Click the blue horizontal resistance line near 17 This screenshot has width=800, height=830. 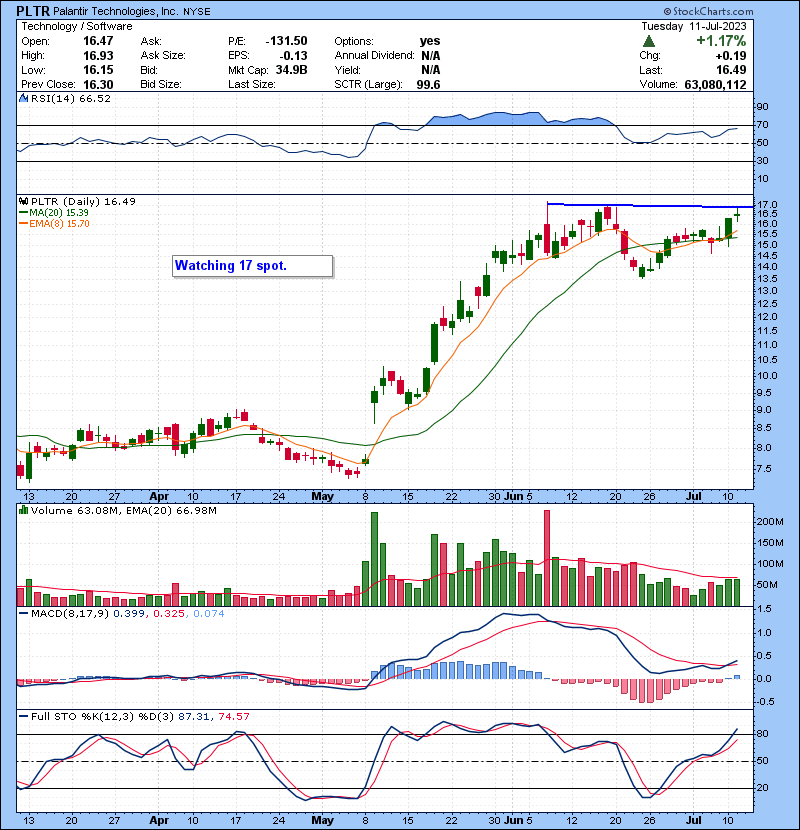pos(650,205)
